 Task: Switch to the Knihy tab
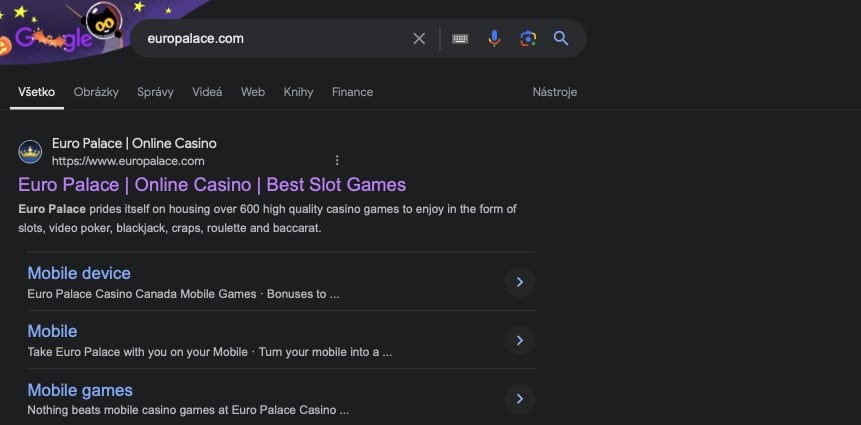[298, 92]
